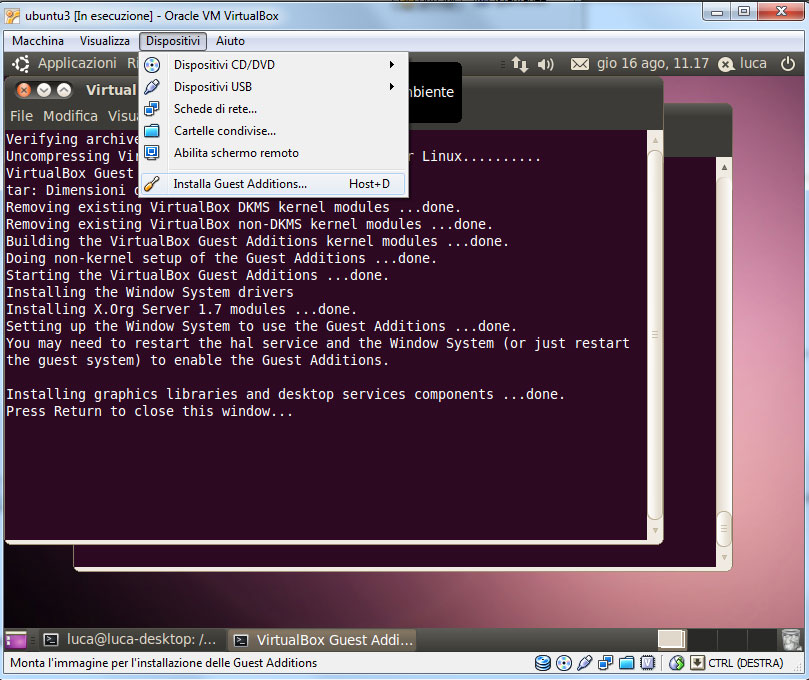
Task: Open the messaging envelope indicator
Action: [x=579, y=64]
